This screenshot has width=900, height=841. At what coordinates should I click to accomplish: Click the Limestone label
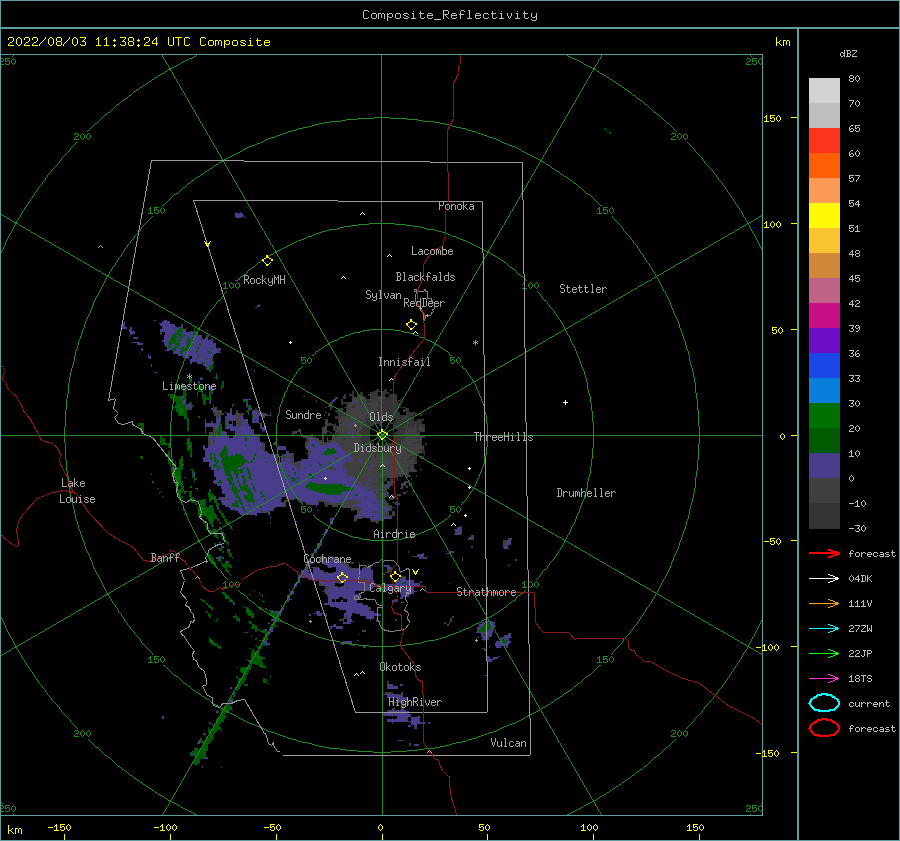[x=189, y=386]
